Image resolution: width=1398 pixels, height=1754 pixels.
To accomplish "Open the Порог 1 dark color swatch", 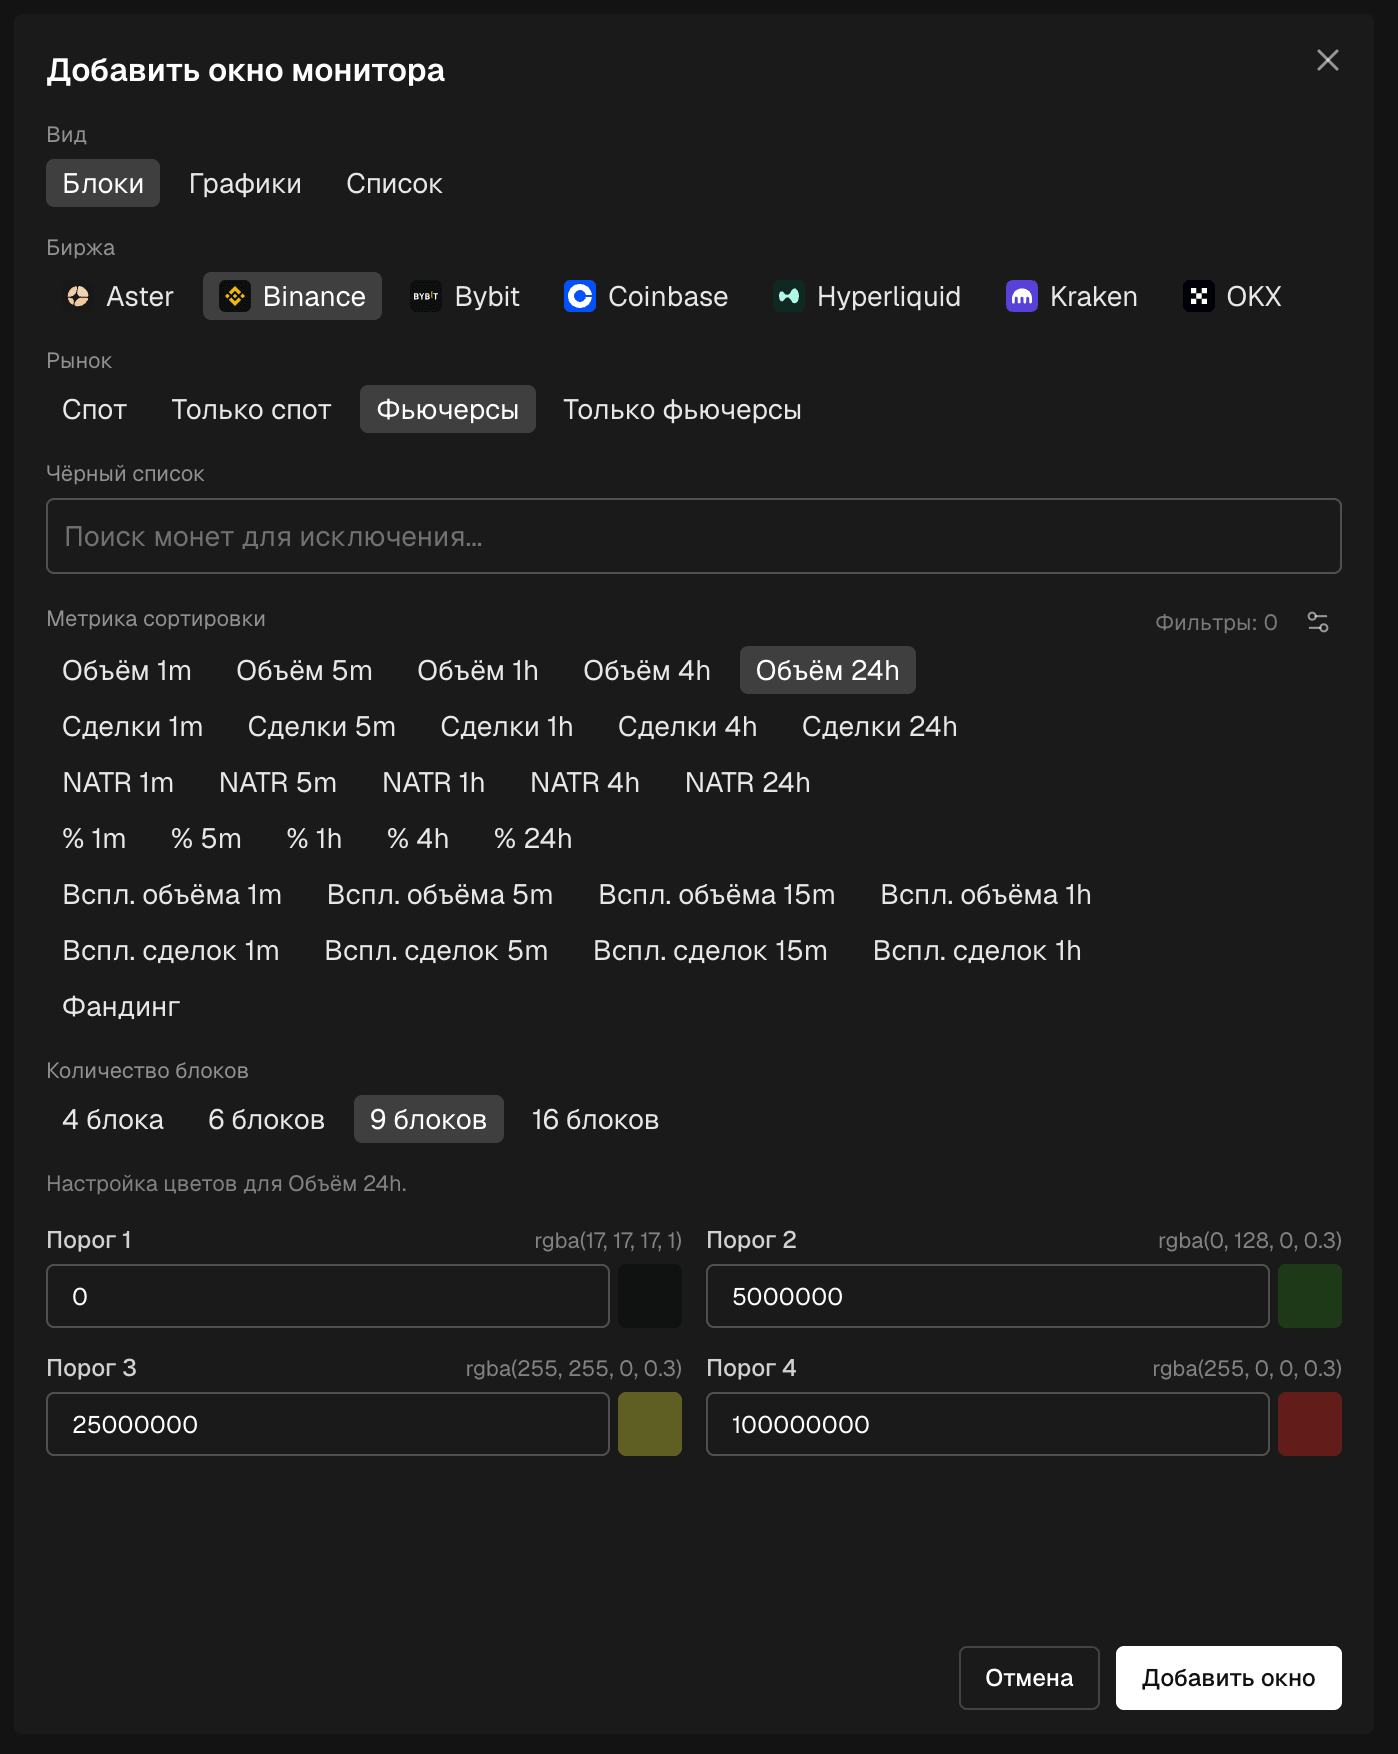I will click(650, 1297).
